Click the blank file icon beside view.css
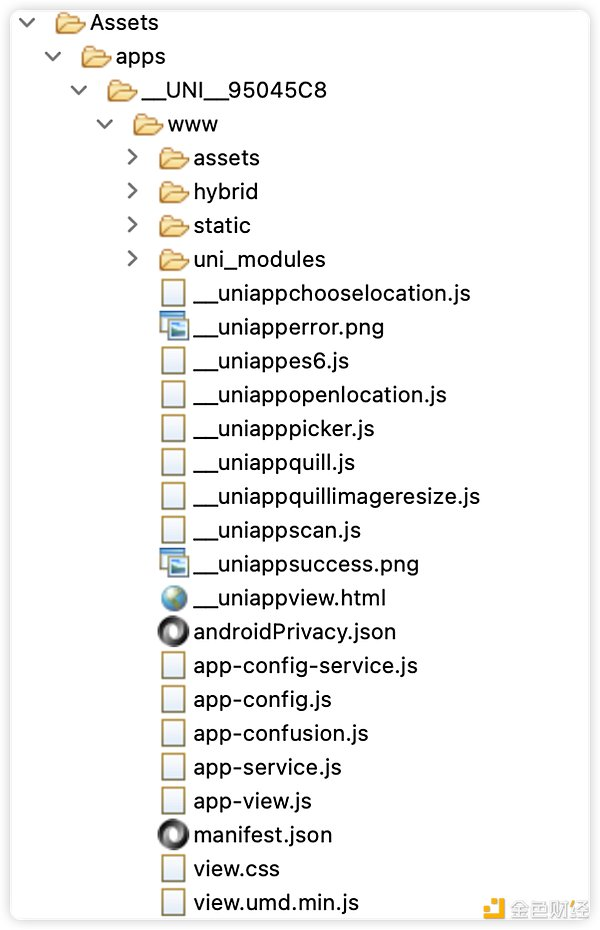Image resolution: width=600 pixels, height=930 pixels. coord(173,868)
